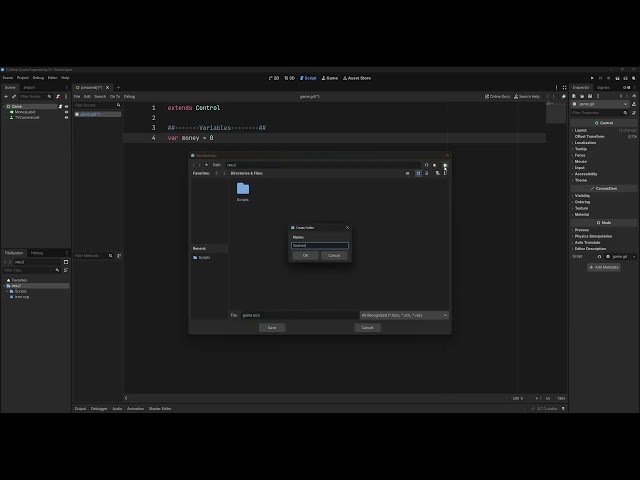Click OK in the Create Folder dialog
Screen dimensions: 640x480
[305, 256]
